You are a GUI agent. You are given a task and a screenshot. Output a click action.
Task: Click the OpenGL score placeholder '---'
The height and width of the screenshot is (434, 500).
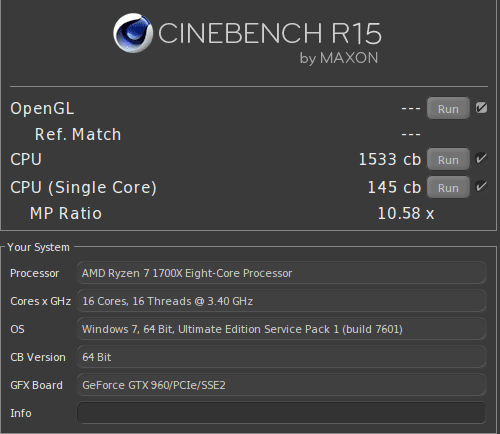point(411,109)
